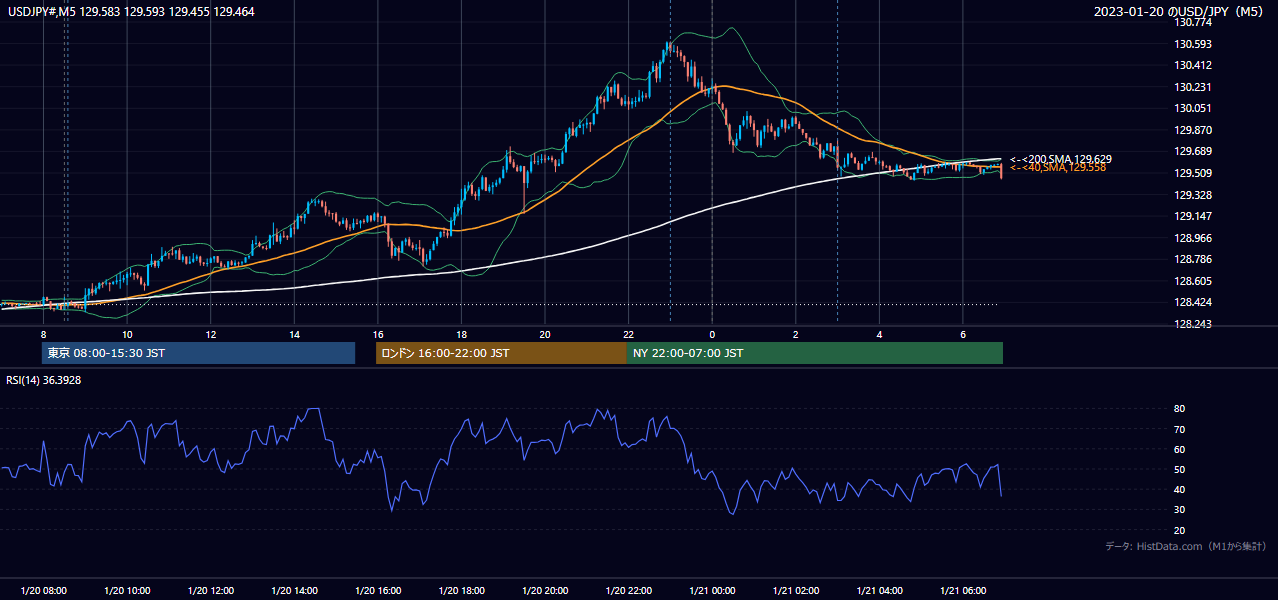Click hour label 14 under the price chart
Screen dimensions: 1278x600
[294, 334]
